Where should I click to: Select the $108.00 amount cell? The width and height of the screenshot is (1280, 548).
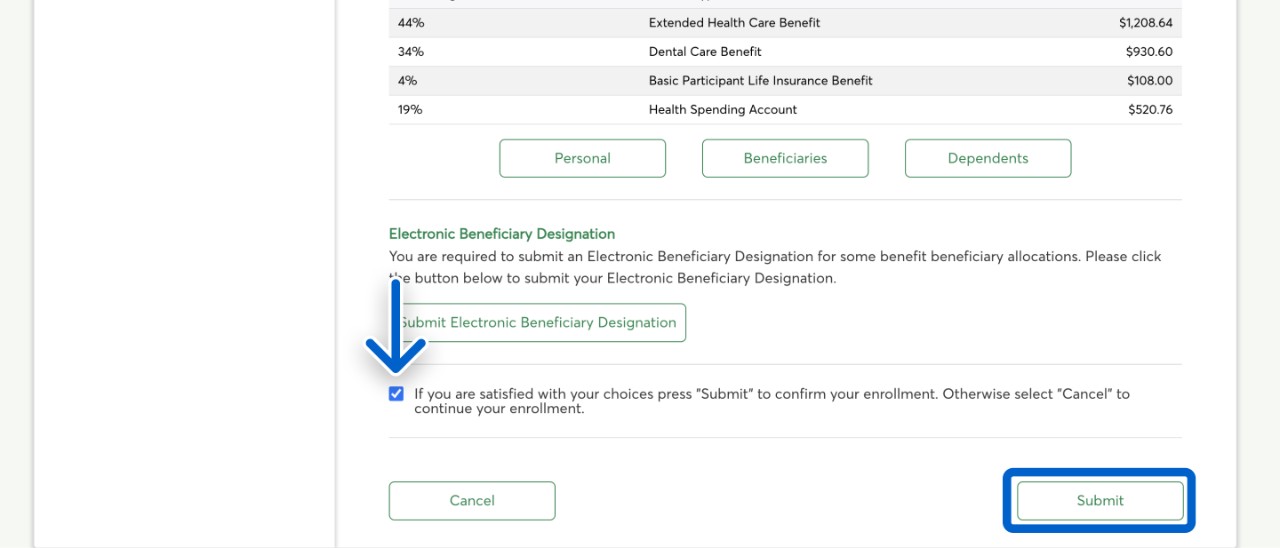1149,81
